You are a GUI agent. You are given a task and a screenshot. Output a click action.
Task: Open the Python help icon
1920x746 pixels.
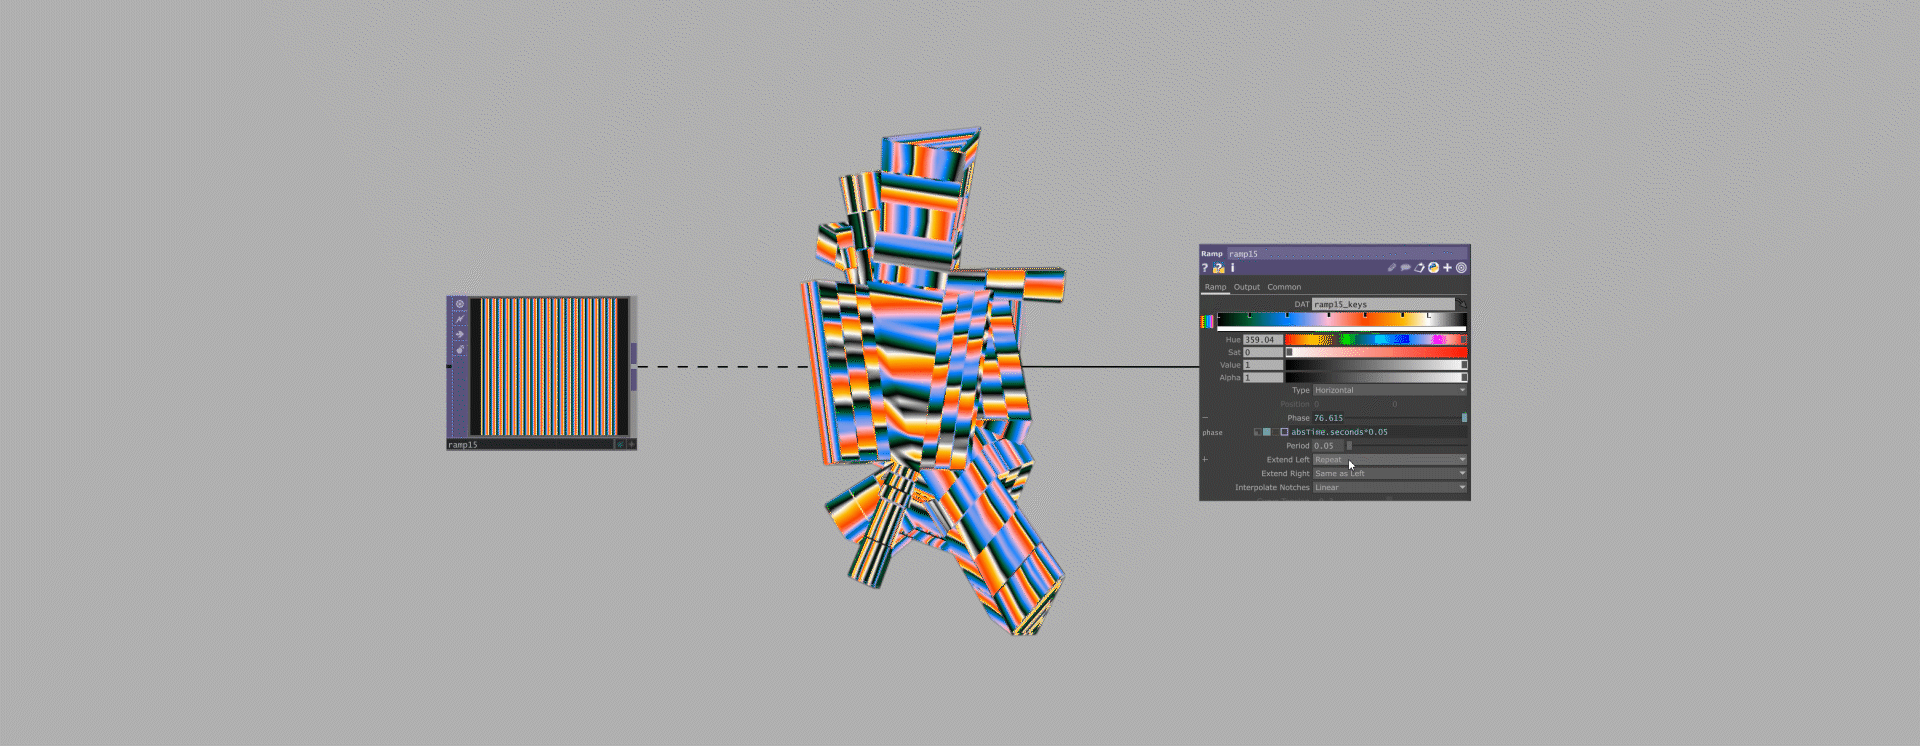pos(1219,268)
